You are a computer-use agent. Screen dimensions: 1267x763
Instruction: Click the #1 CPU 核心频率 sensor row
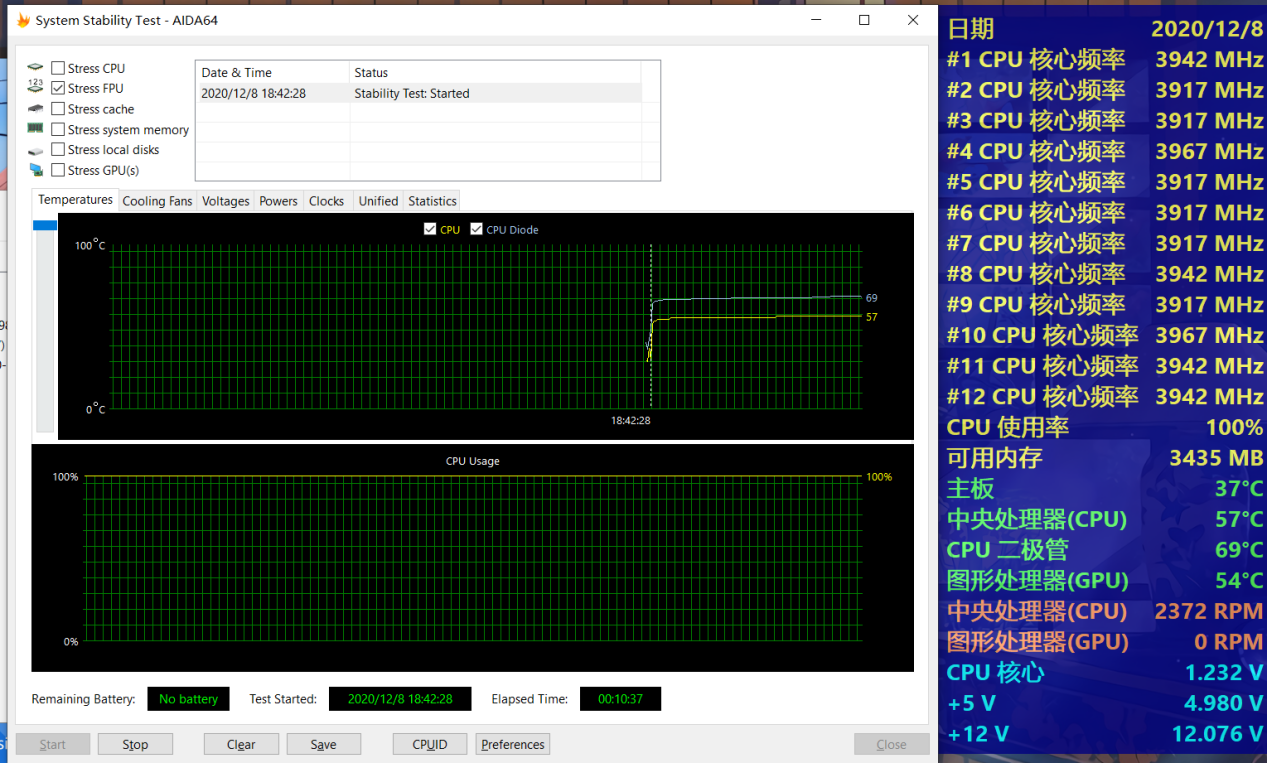tap(1105, 59)
